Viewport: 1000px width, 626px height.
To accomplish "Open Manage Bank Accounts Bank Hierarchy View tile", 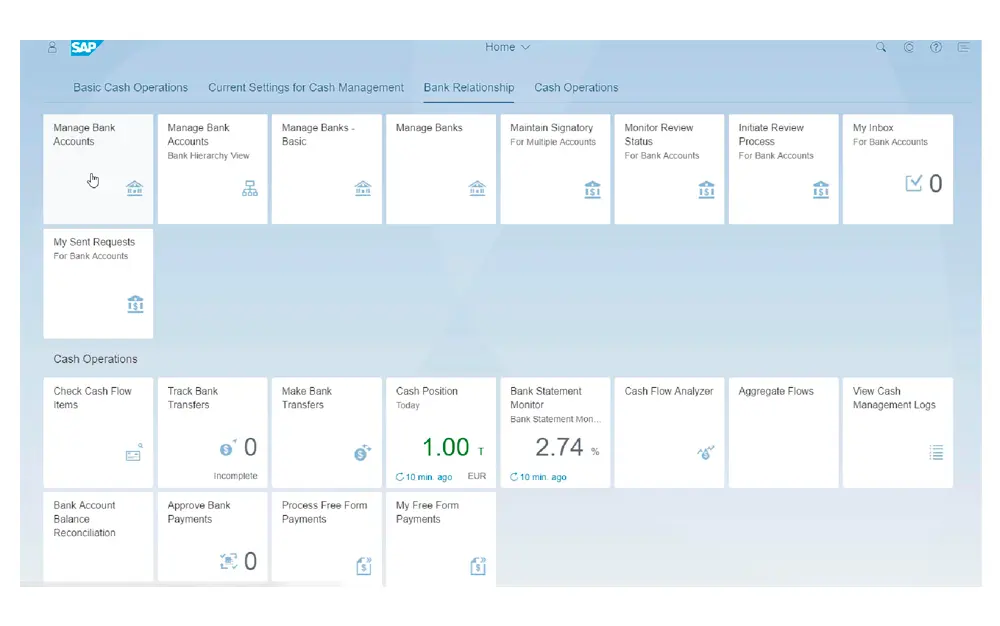I will tap(212, 168).
